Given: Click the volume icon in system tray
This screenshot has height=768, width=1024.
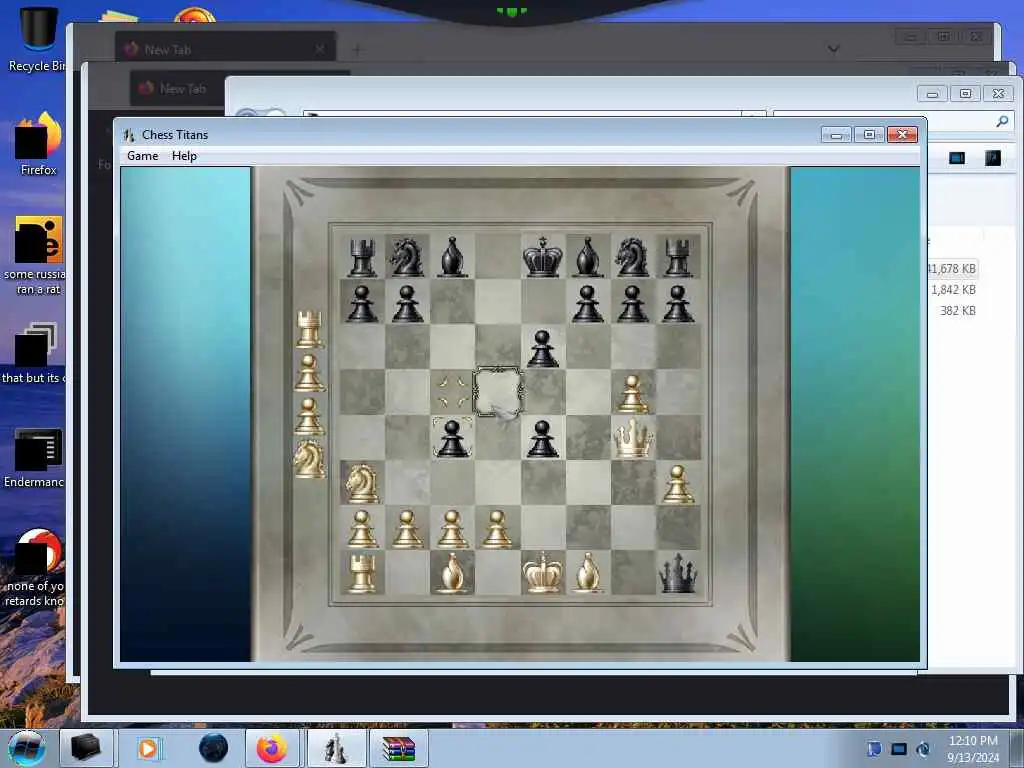Looking at the screenshot, I should point(923,749).
